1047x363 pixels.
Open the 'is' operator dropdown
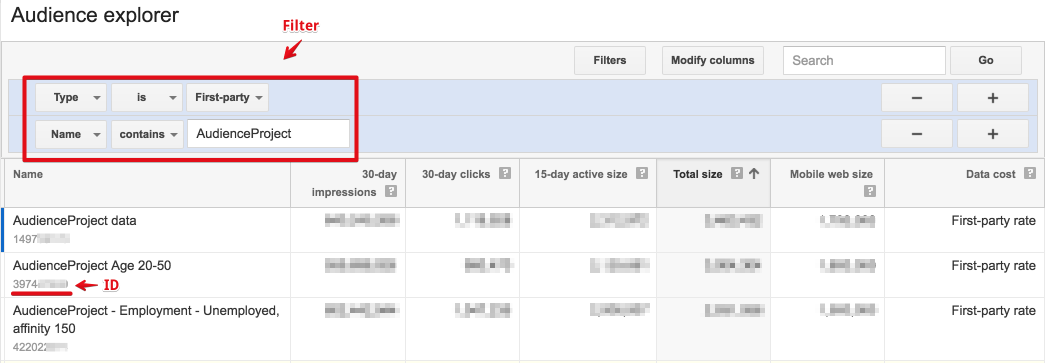pos(147,97)
